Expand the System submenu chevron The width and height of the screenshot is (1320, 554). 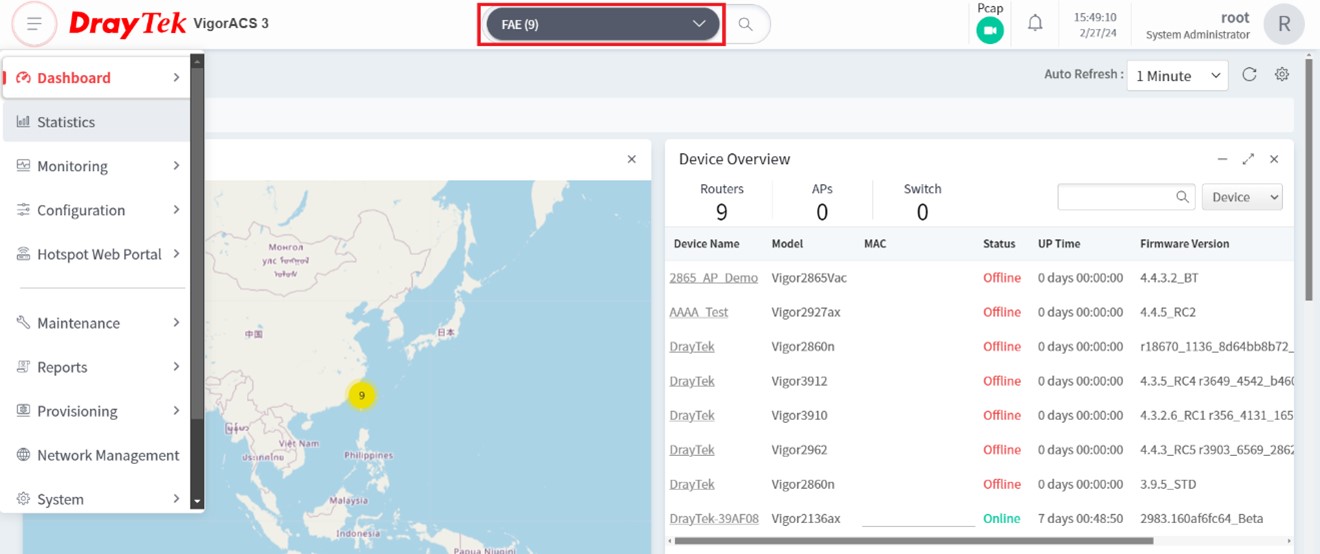(176, 498)
